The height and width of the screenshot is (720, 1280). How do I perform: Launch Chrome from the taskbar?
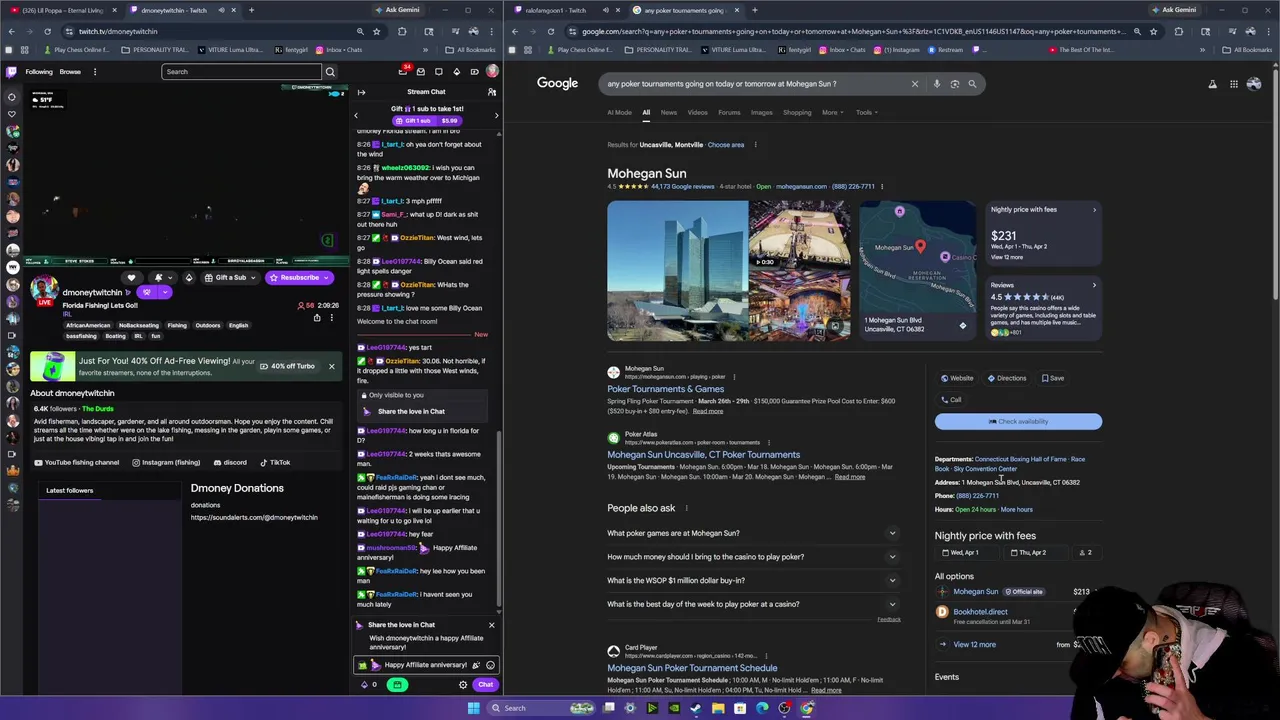tap(807, 708)
